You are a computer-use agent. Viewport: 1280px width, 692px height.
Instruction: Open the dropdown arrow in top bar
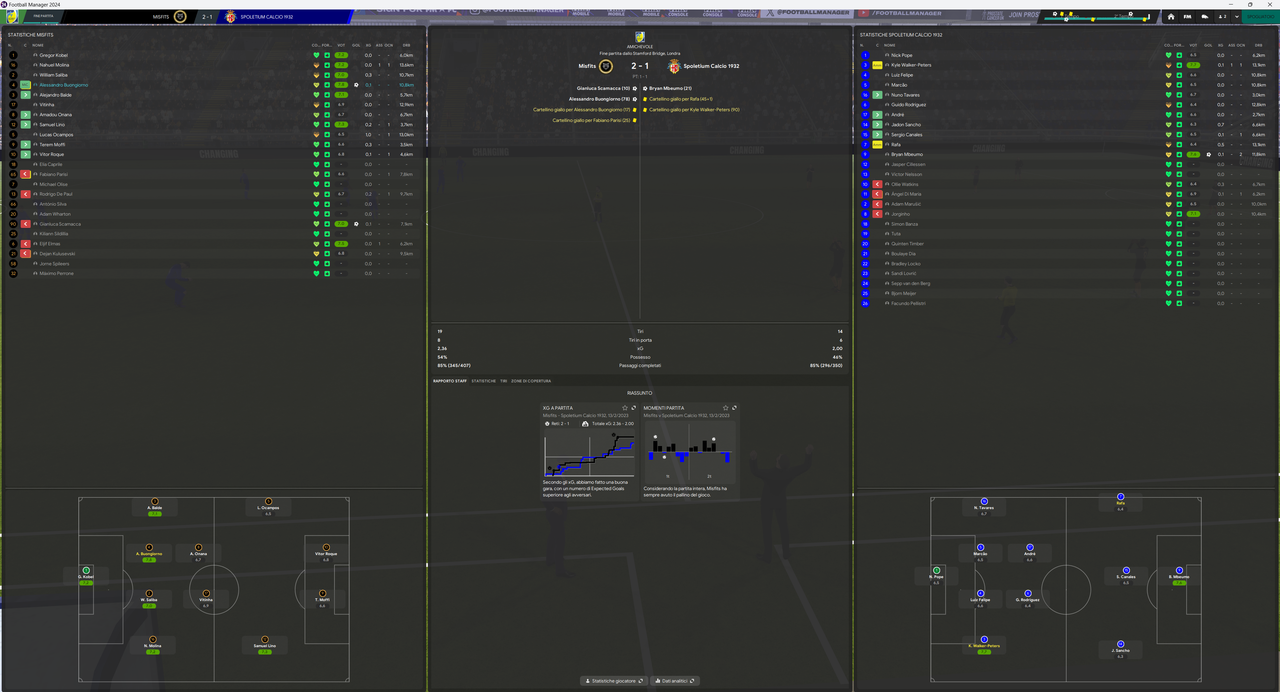[x=1236, y=17]
